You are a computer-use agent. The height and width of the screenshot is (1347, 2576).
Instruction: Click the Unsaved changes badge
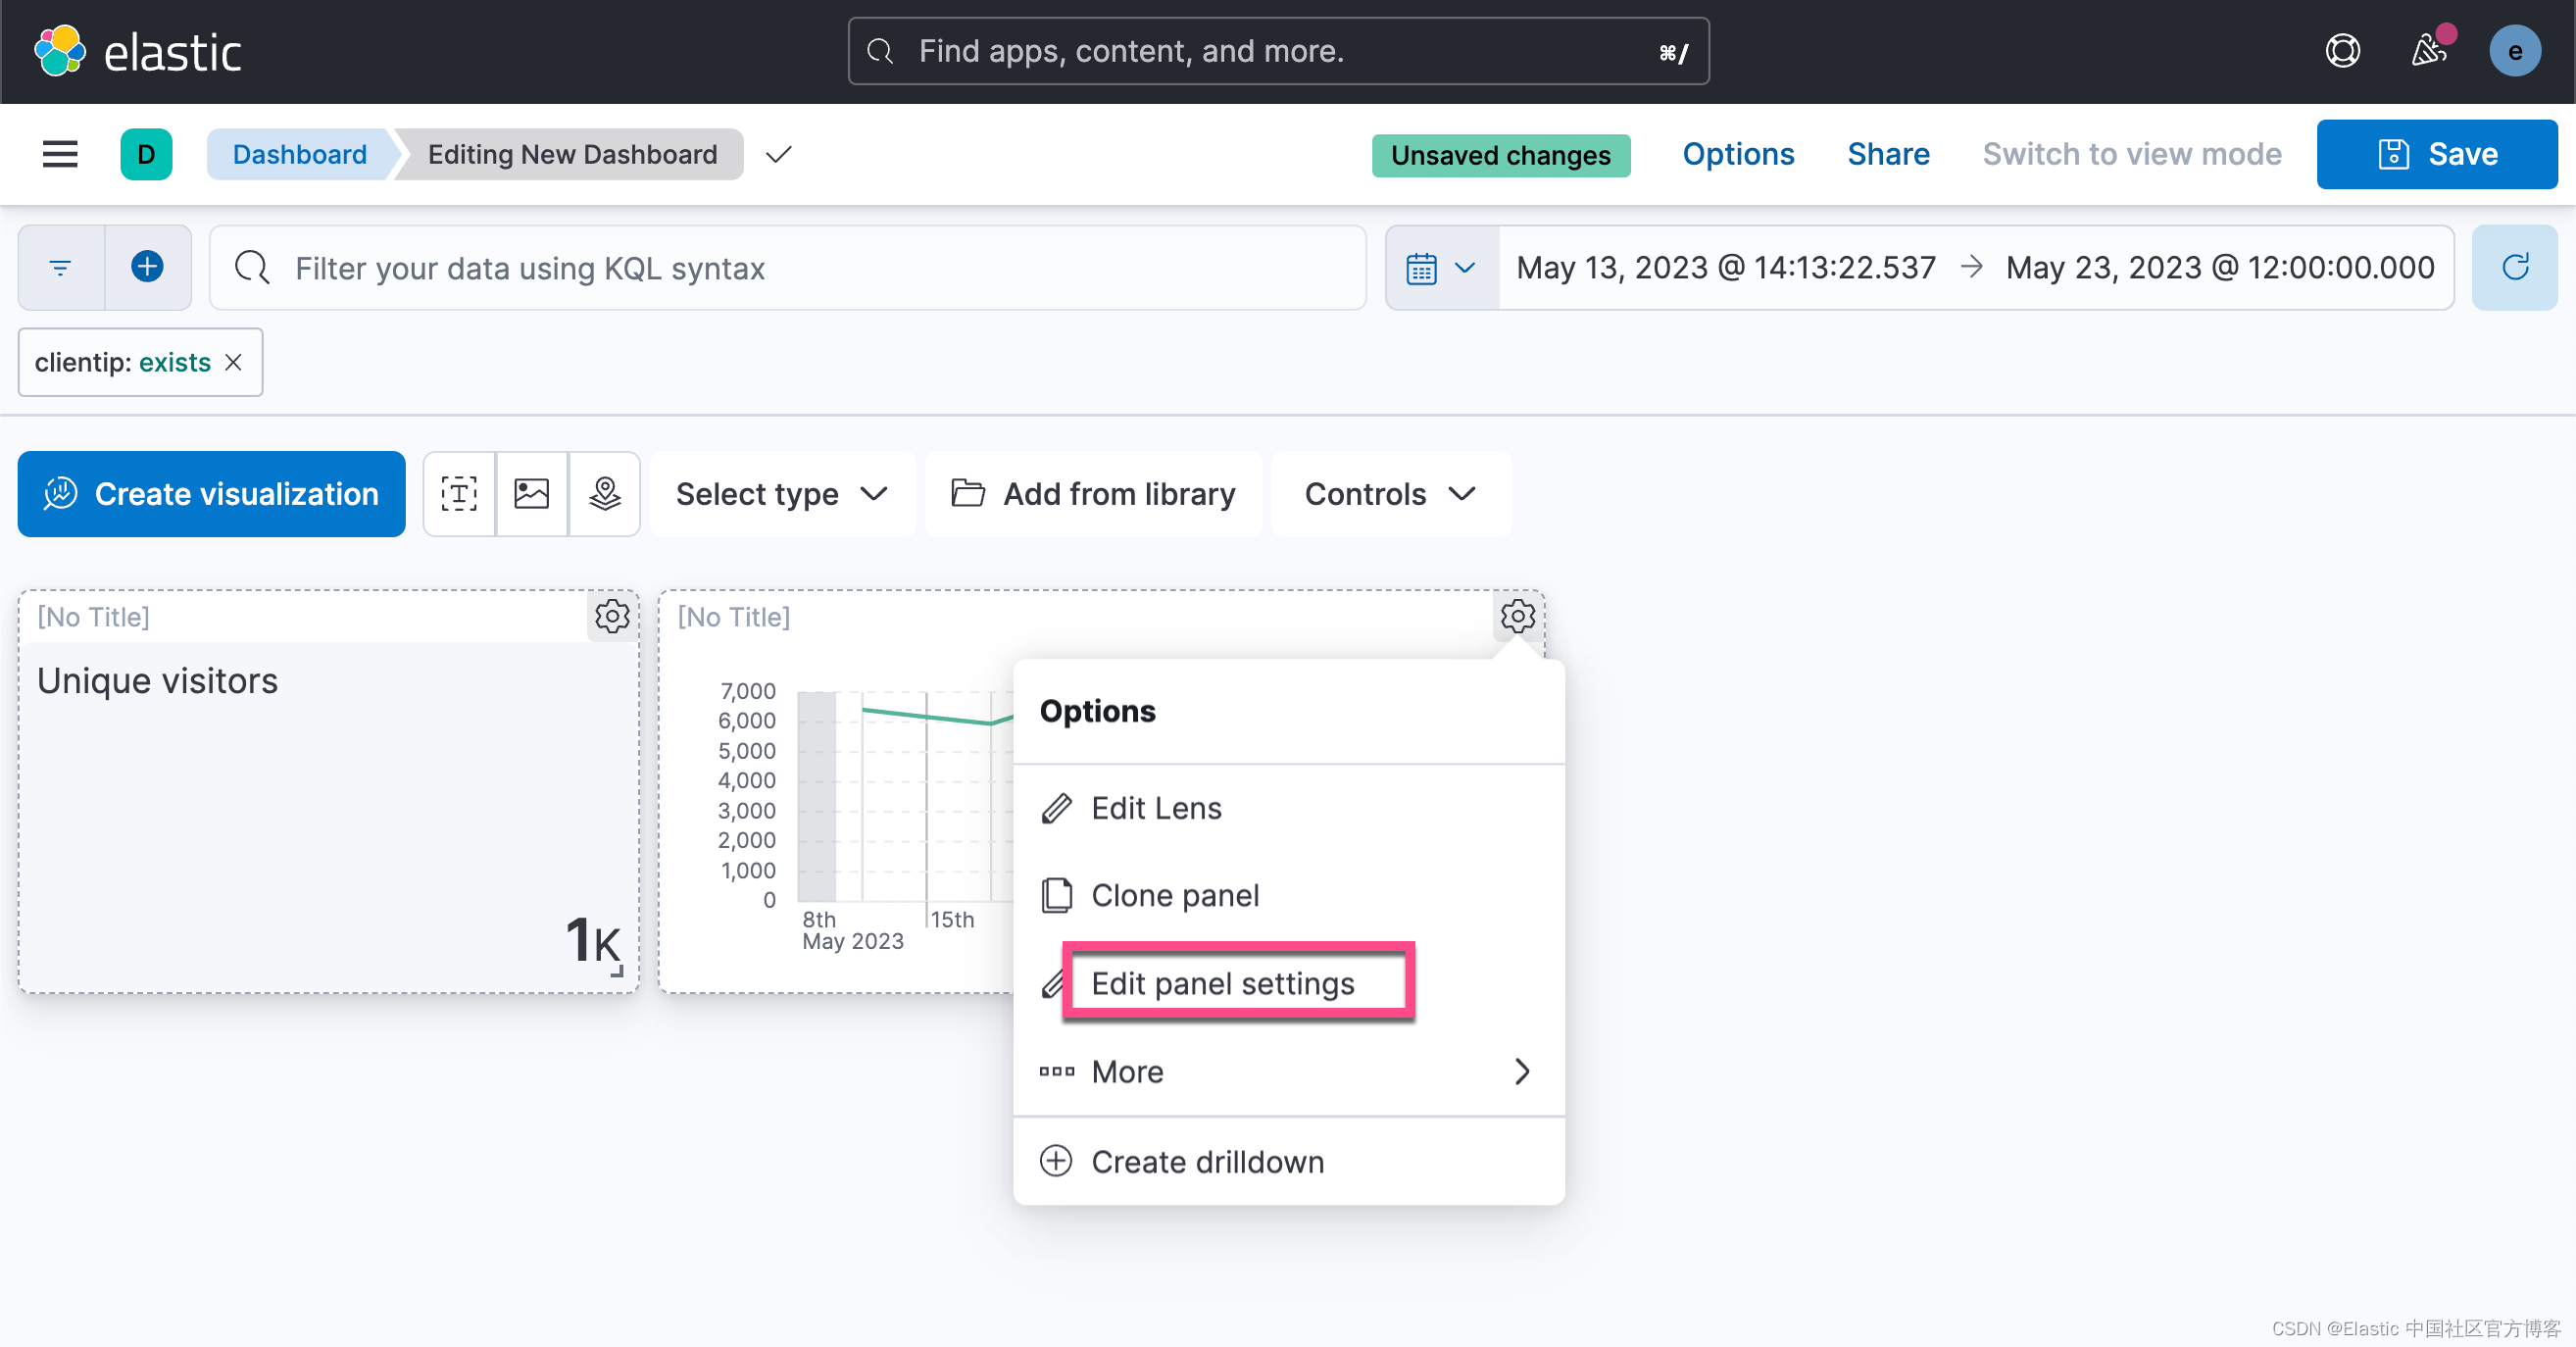tap(1500, 155)
